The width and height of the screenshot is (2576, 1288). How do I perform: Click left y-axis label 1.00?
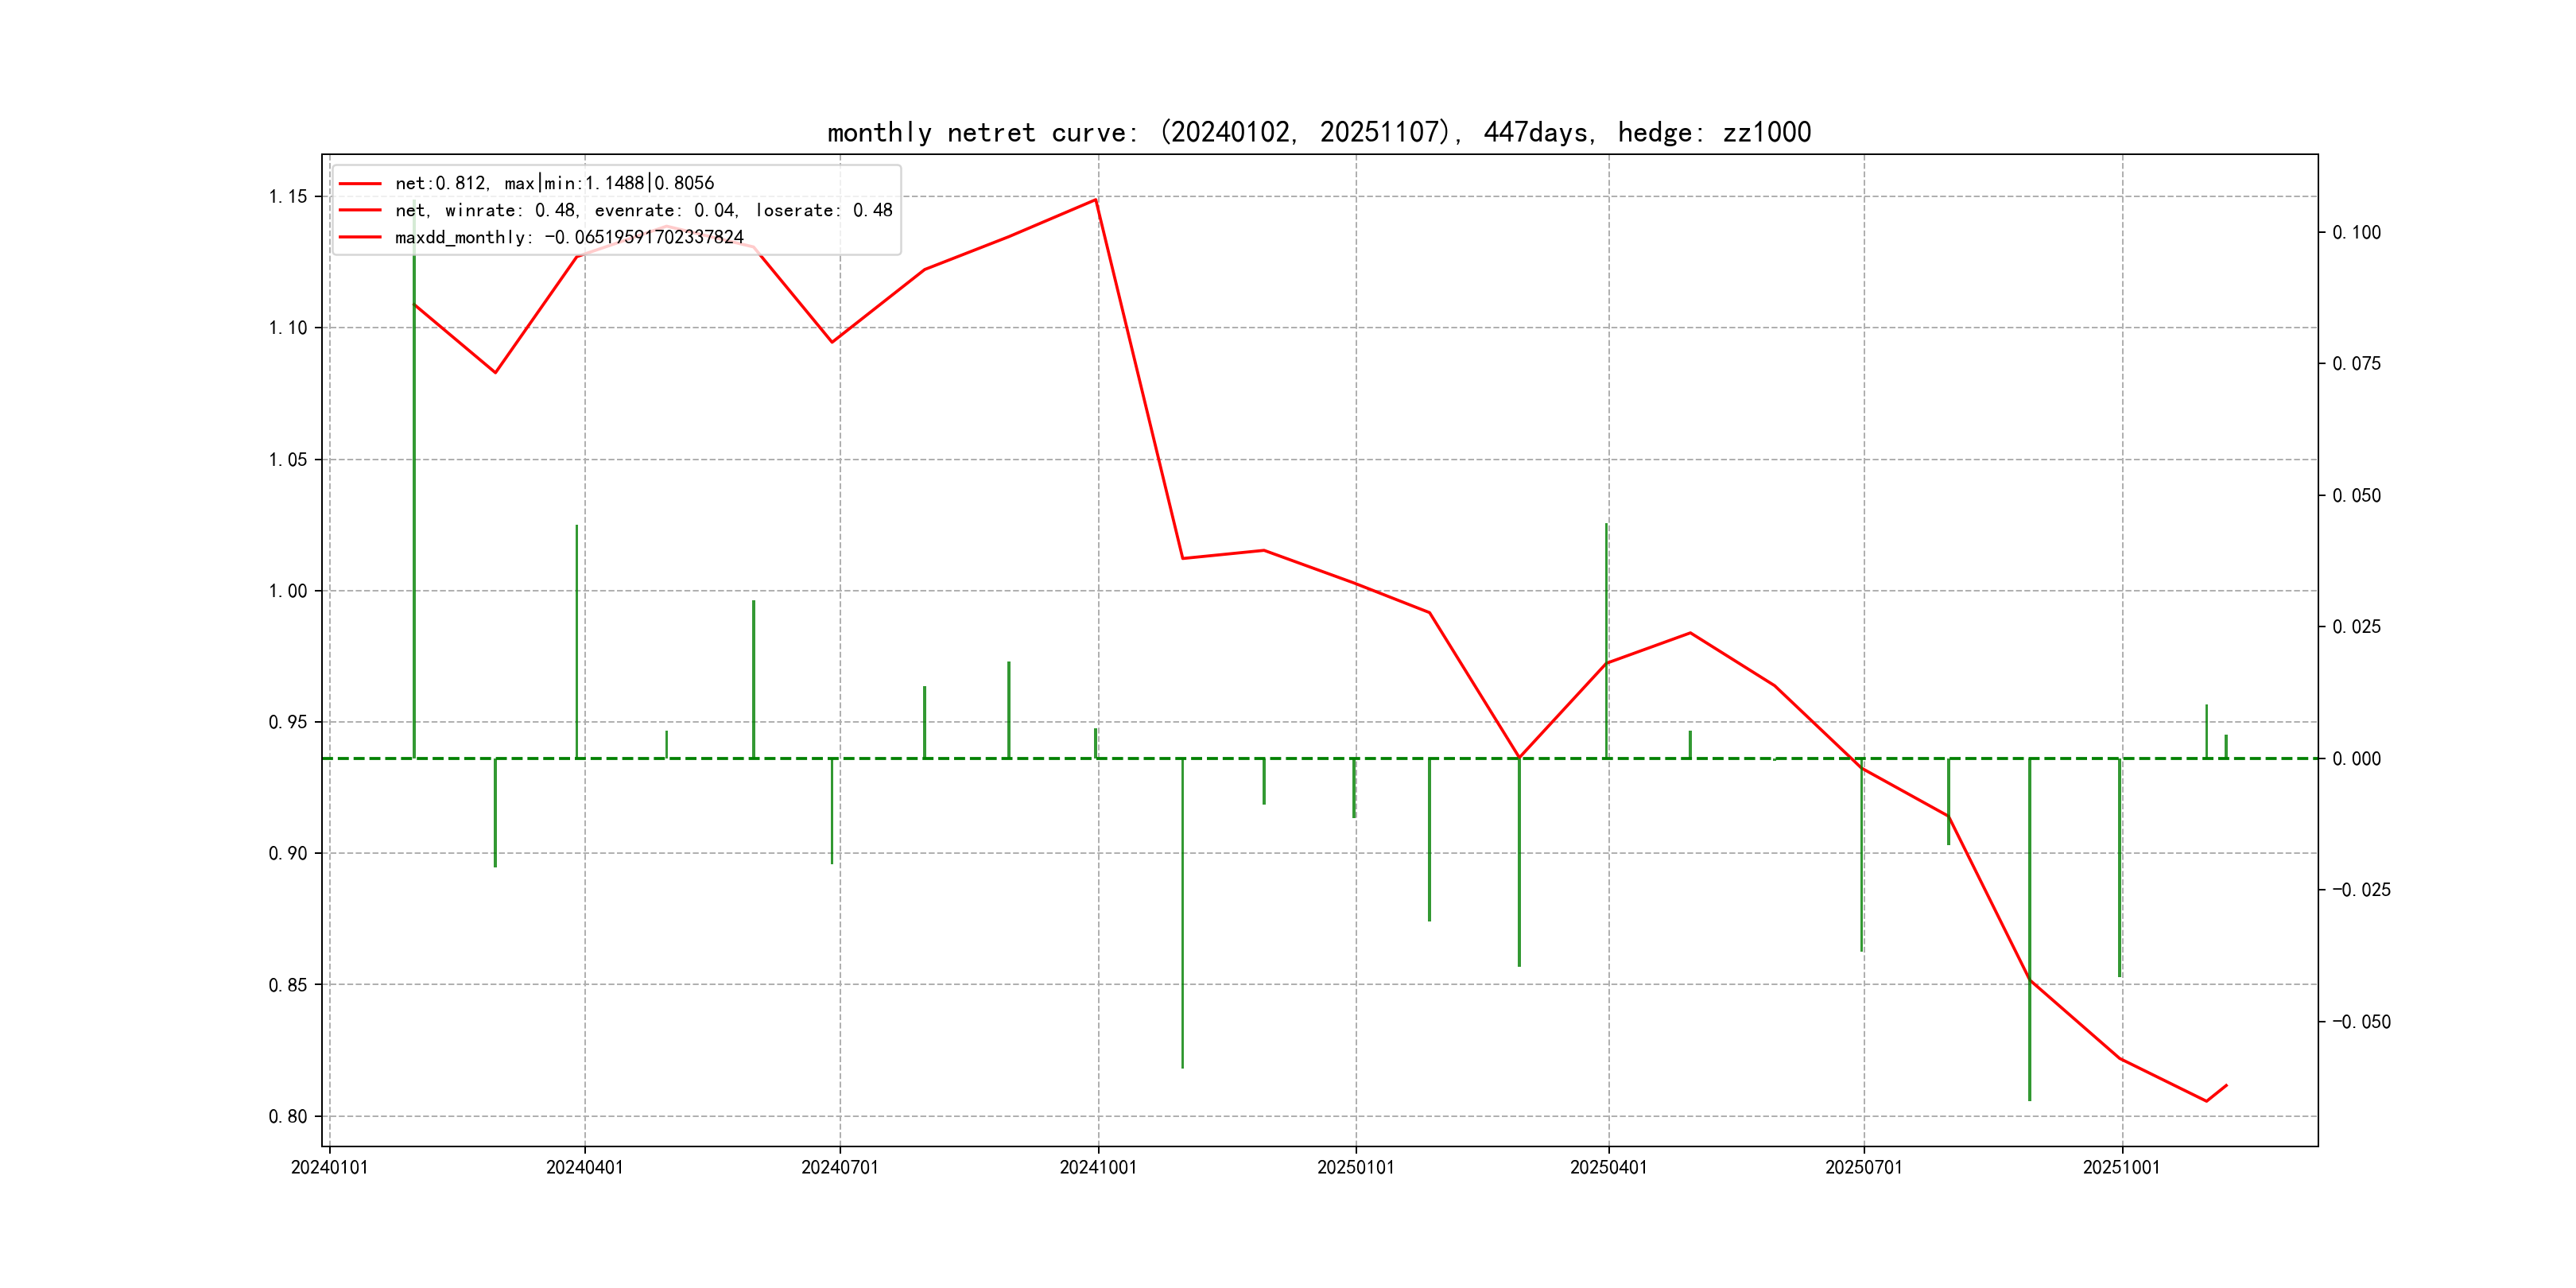pos(288,591)
